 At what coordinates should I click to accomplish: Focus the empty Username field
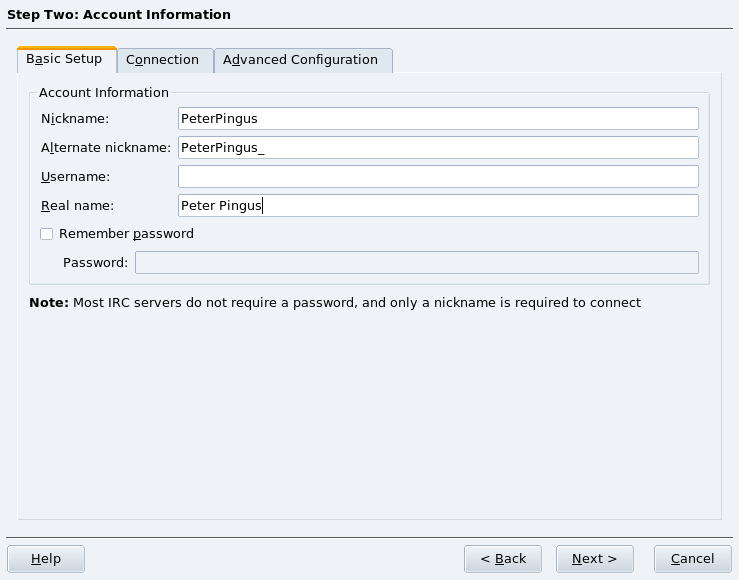(x=438, y=177)
